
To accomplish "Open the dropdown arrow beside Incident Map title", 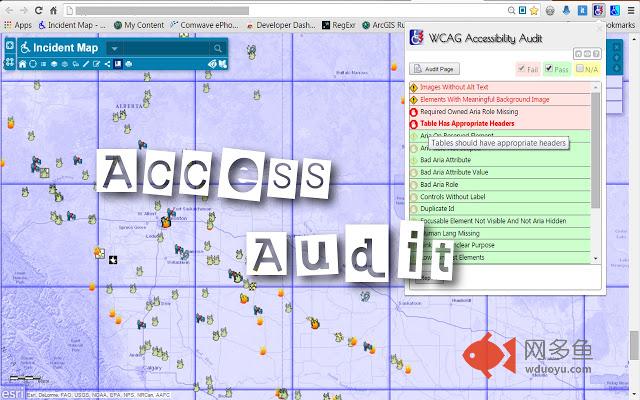I will click(x=114, y=49).
